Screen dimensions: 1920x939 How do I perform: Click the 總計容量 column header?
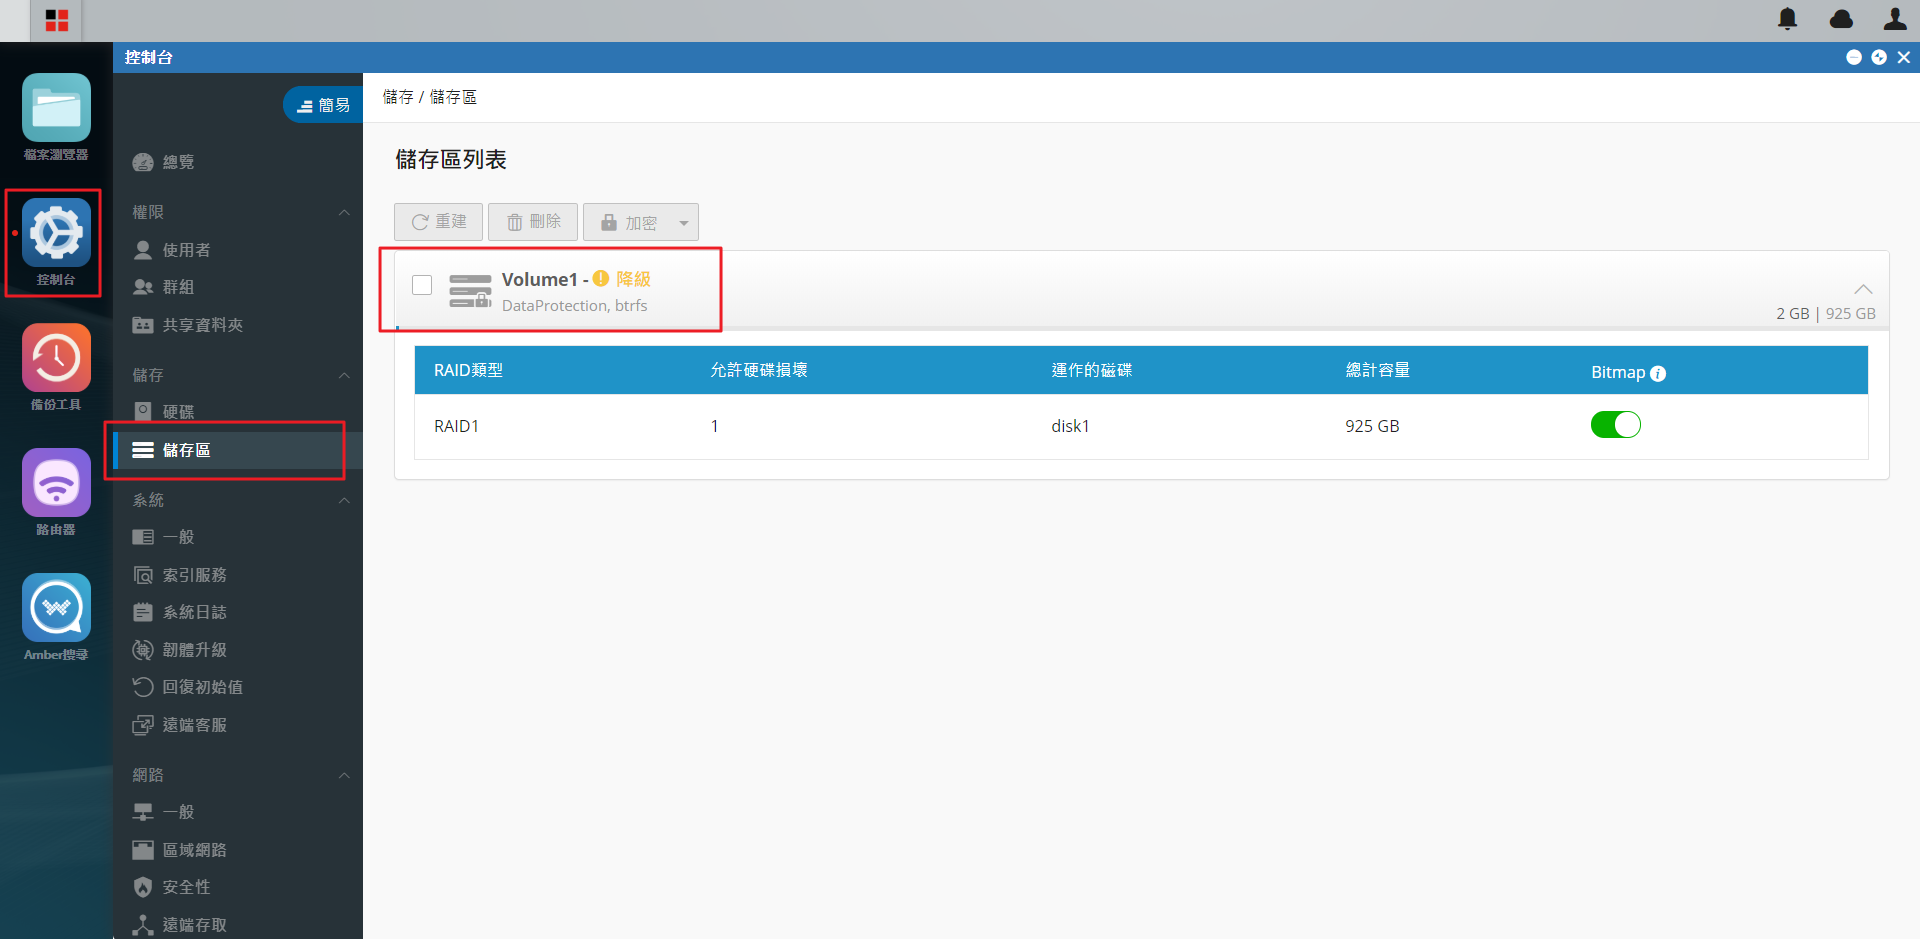point(1378,370)
